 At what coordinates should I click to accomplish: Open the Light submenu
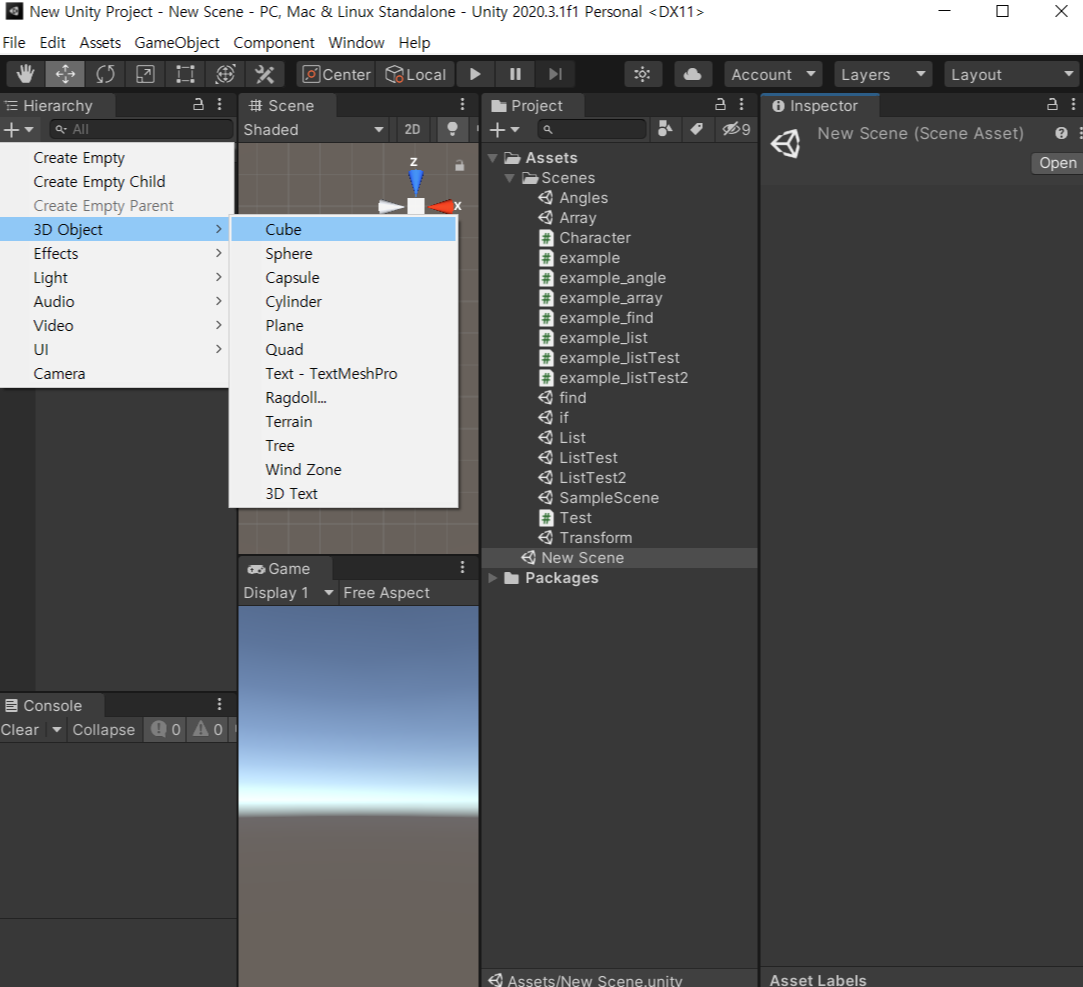[116, 278]
